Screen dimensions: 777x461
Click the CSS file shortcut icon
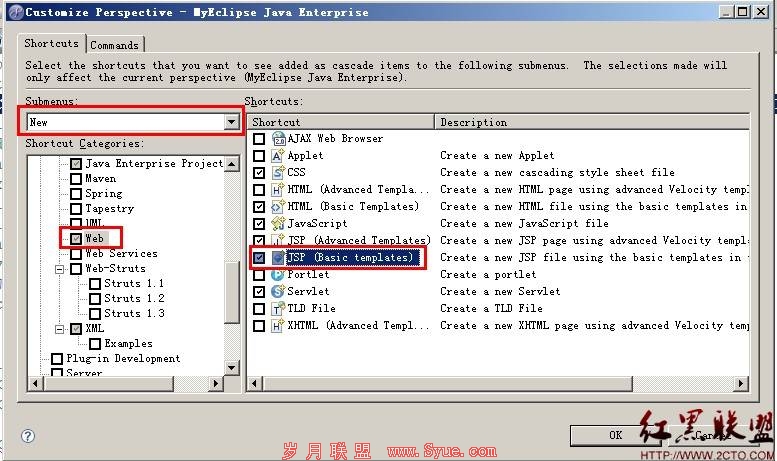click(x=278, y=173)
